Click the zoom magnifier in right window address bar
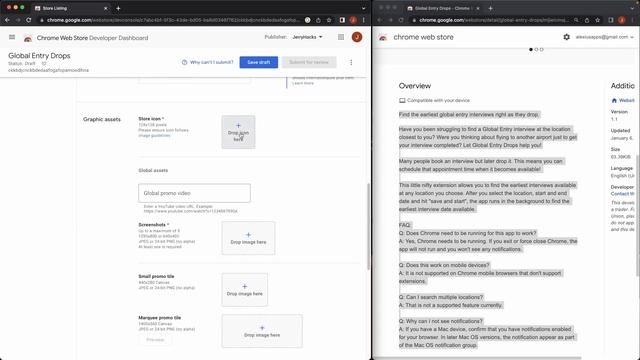 tap(576, 20)
